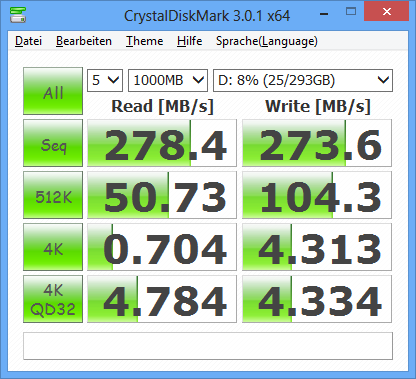The height and width of the screenshot is (379, 416).
Task: Click the 4K QD32 read result 4.784
Action: pyautogui.click(x=162, y=299)
